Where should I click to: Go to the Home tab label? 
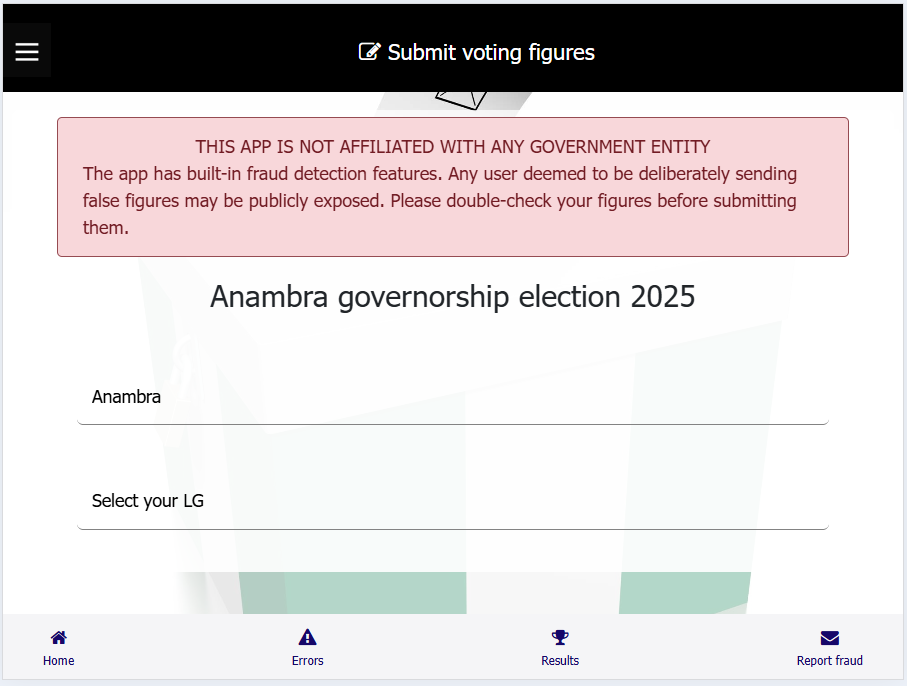58,661
